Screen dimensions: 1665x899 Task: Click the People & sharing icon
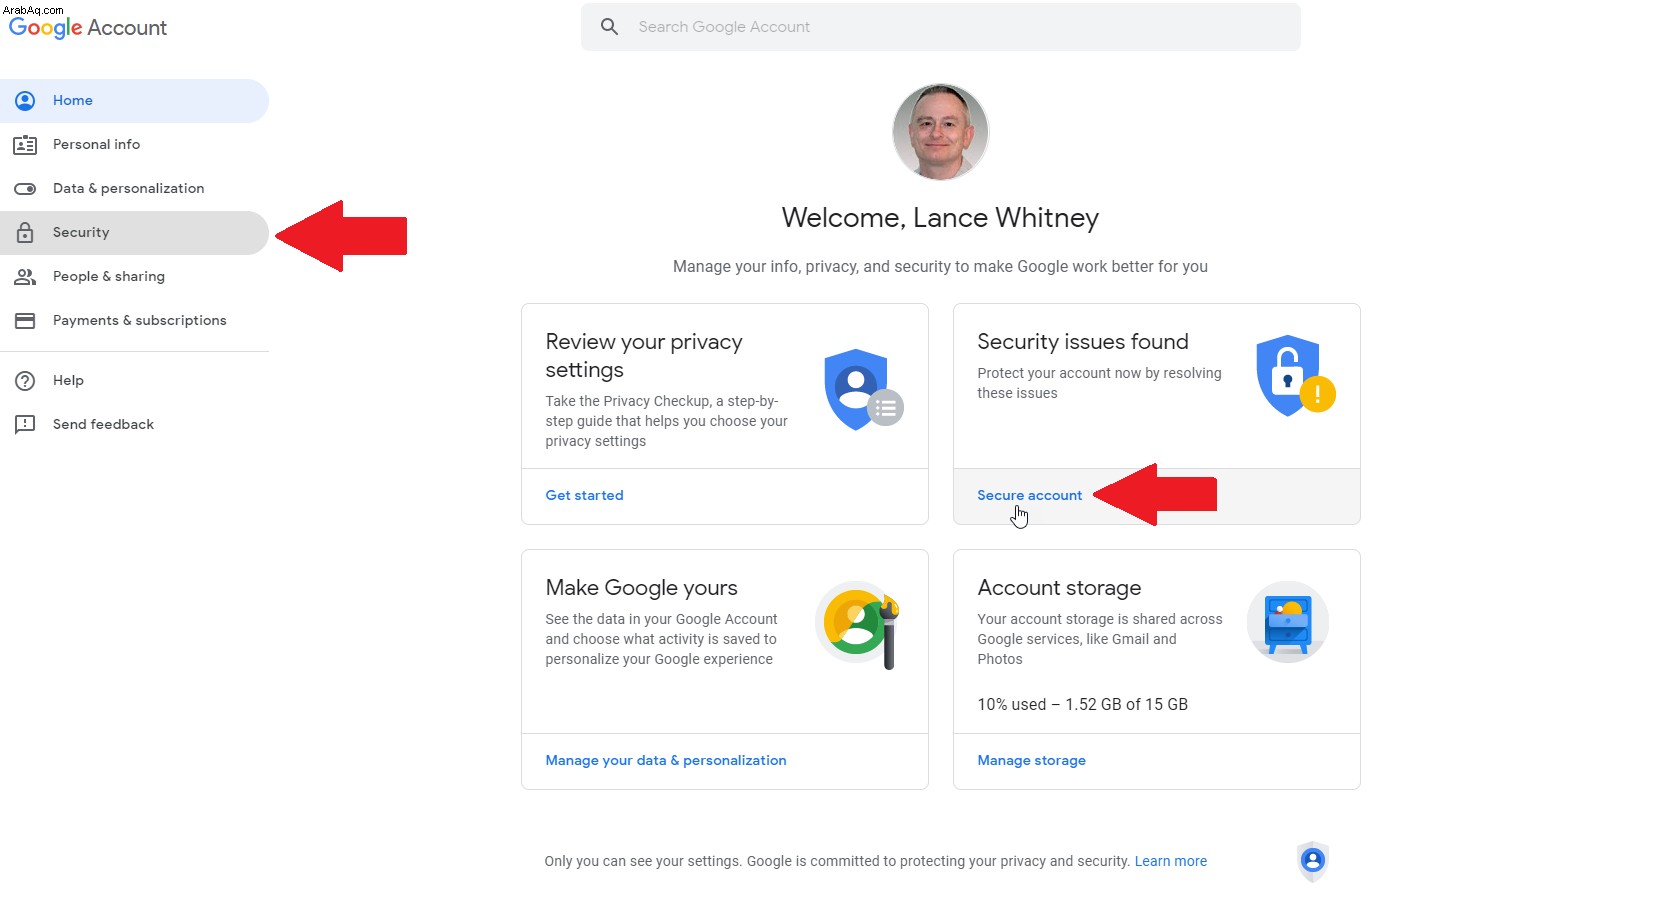(x=25, y=277)
